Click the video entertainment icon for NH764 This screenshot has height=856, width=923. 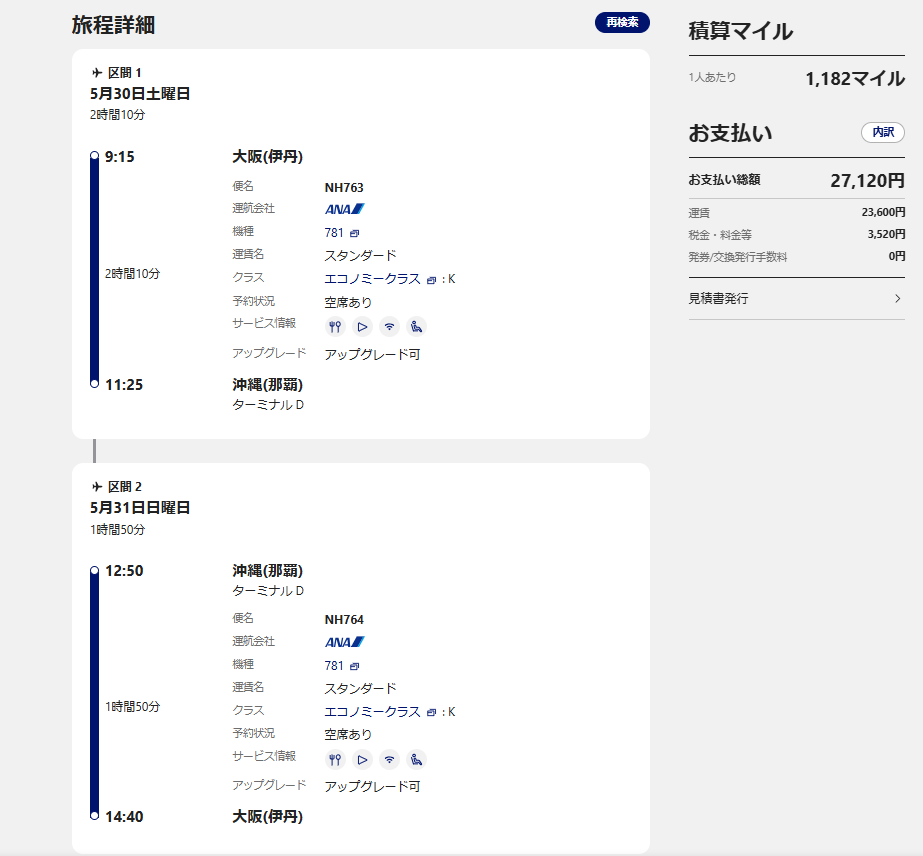pyautogui.click(x=362, y=759)
